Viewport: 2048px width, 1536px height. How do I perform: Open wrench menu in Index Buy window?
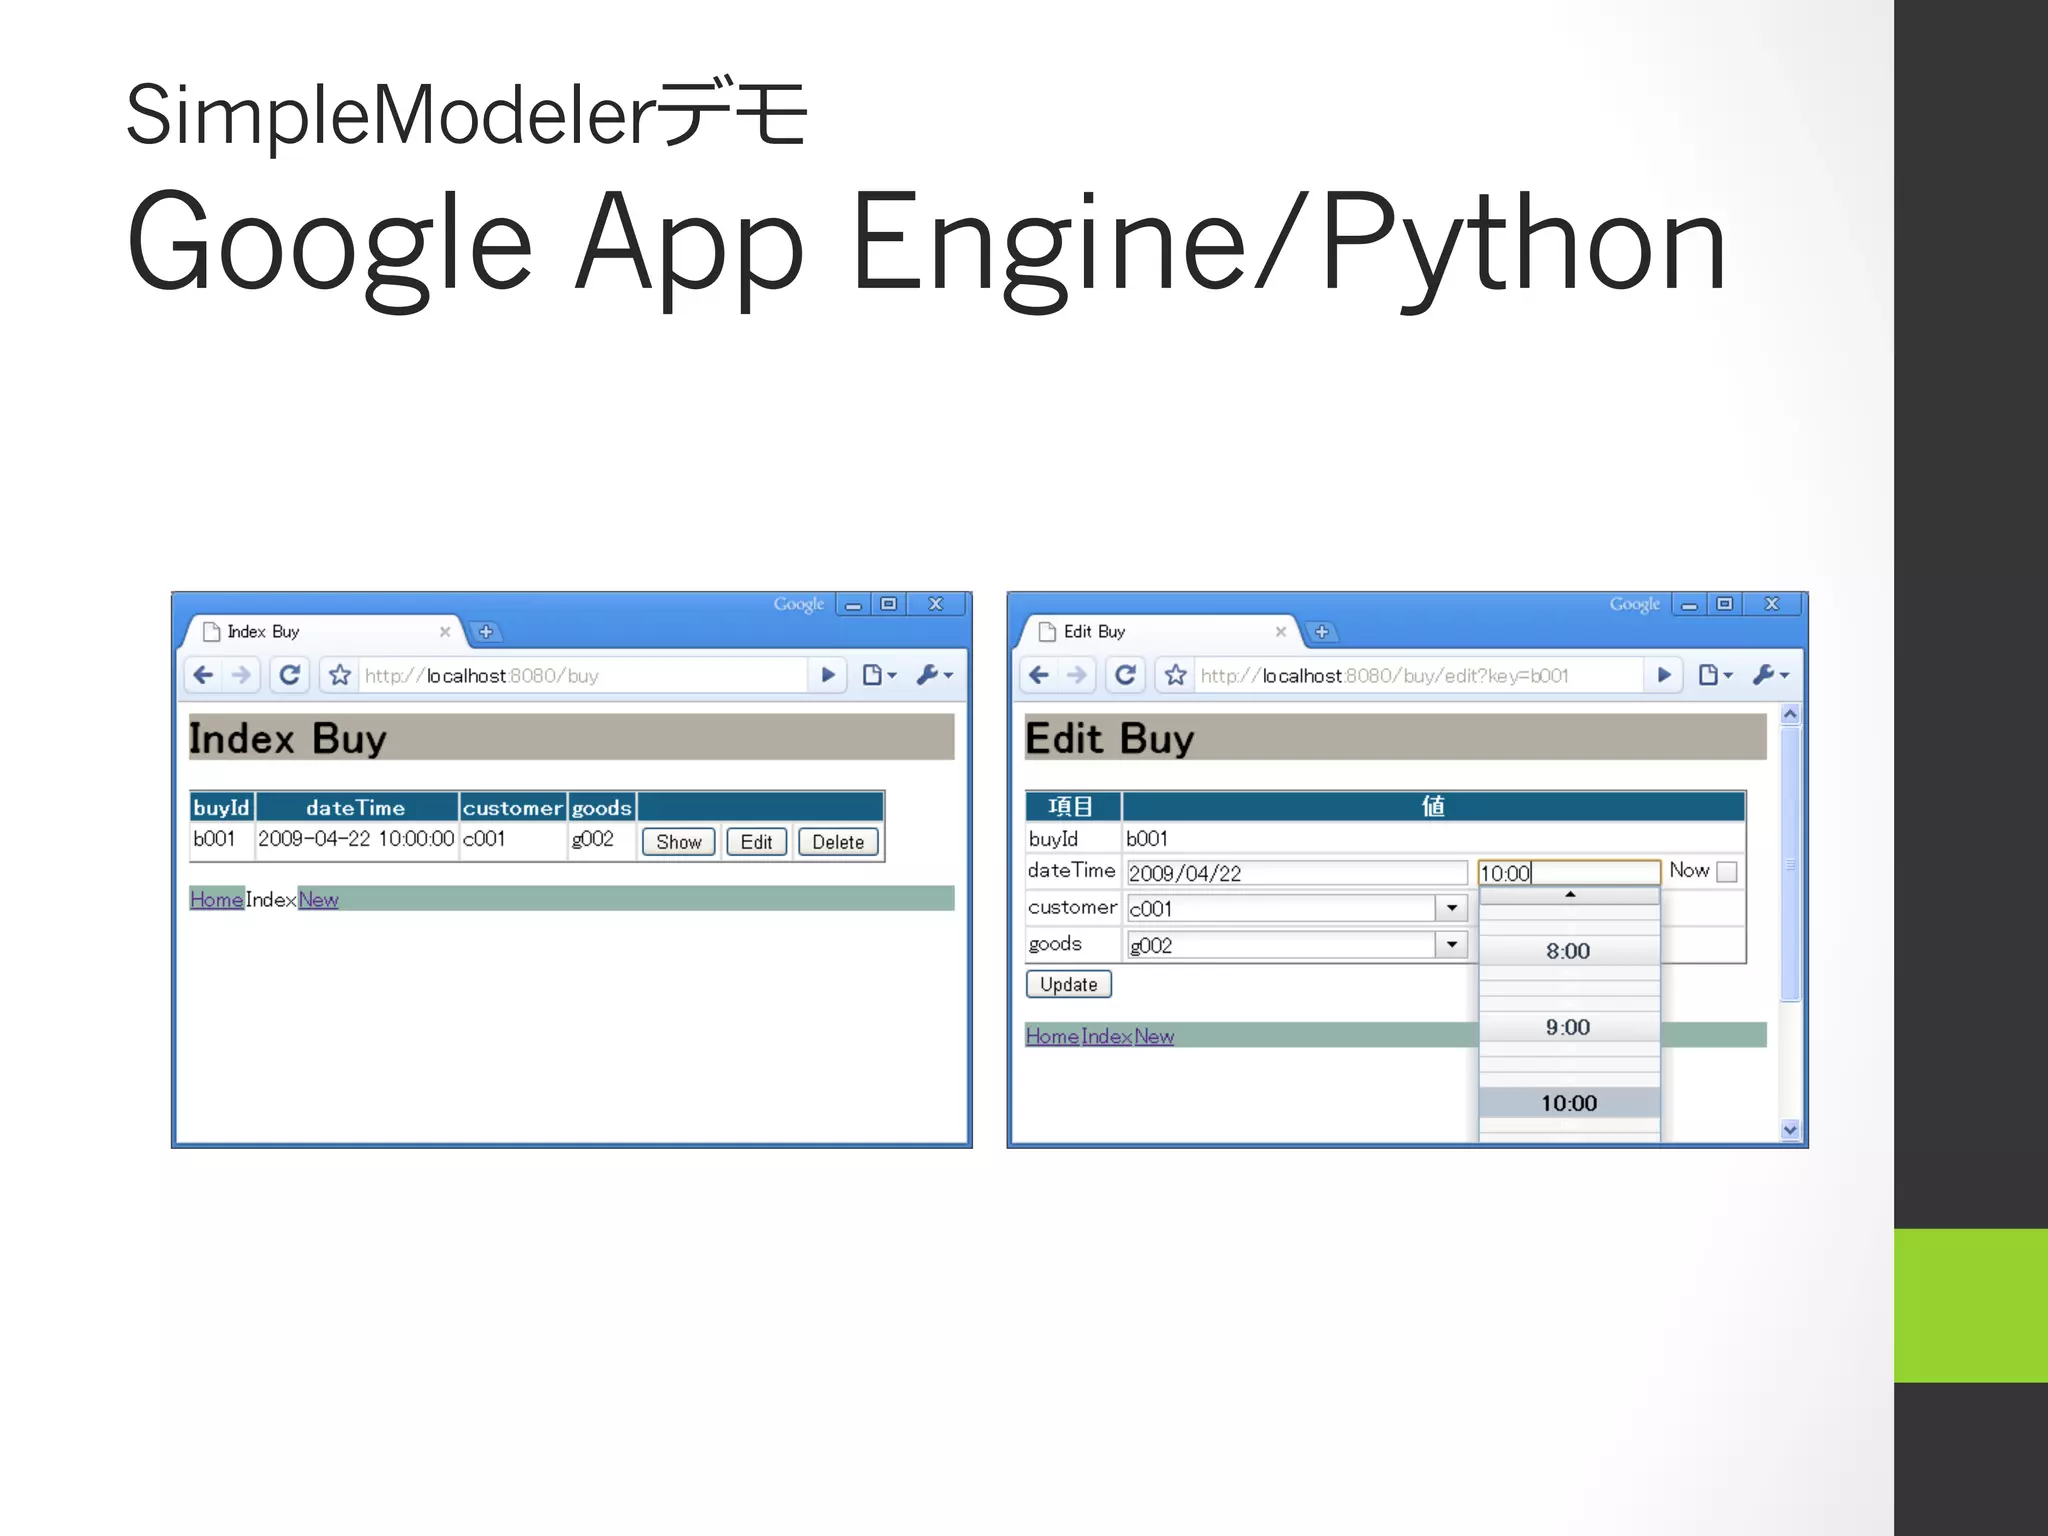[935, 675]
